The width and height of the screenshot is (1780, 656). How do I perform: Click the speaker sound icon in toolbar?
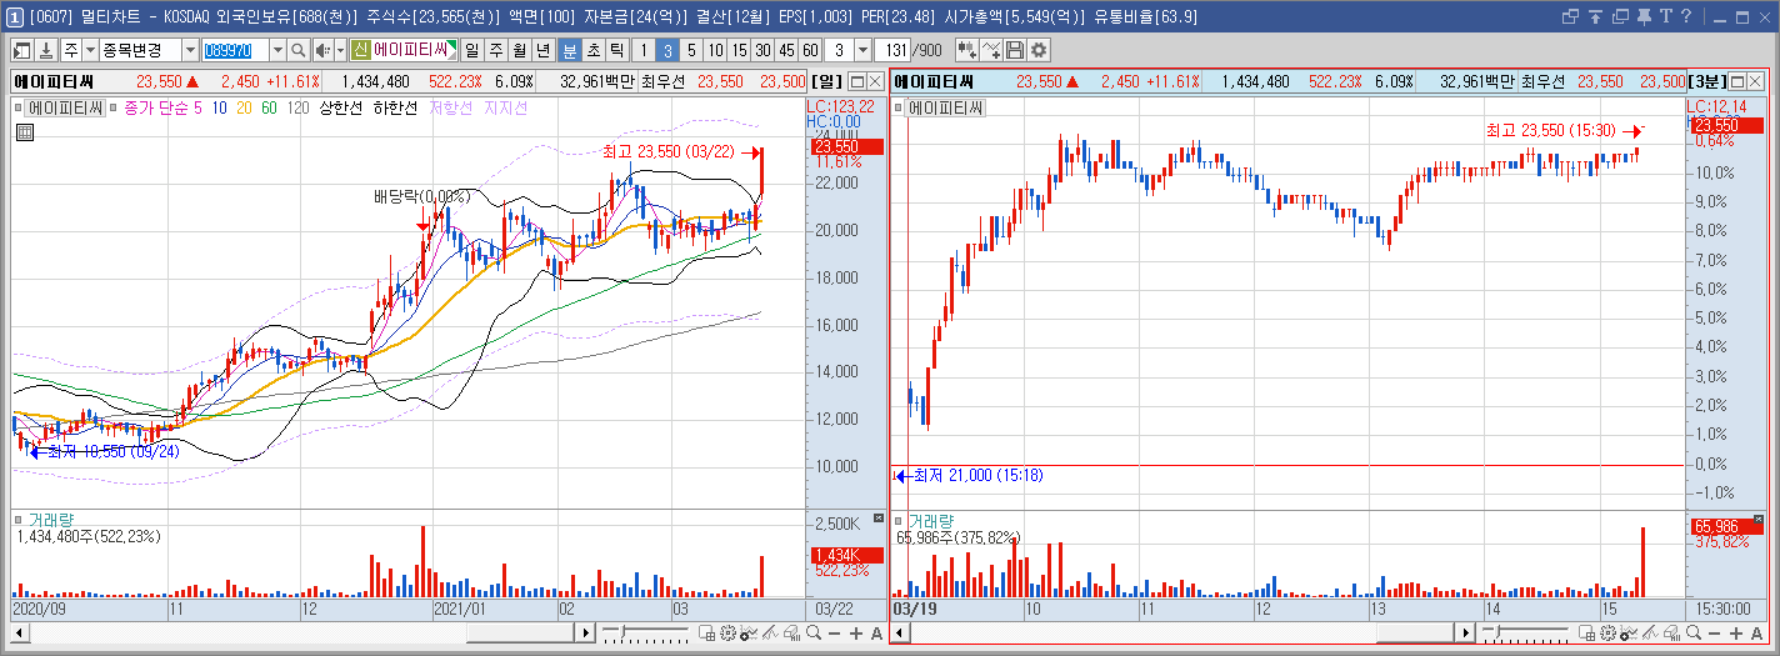tap(323, 50)
